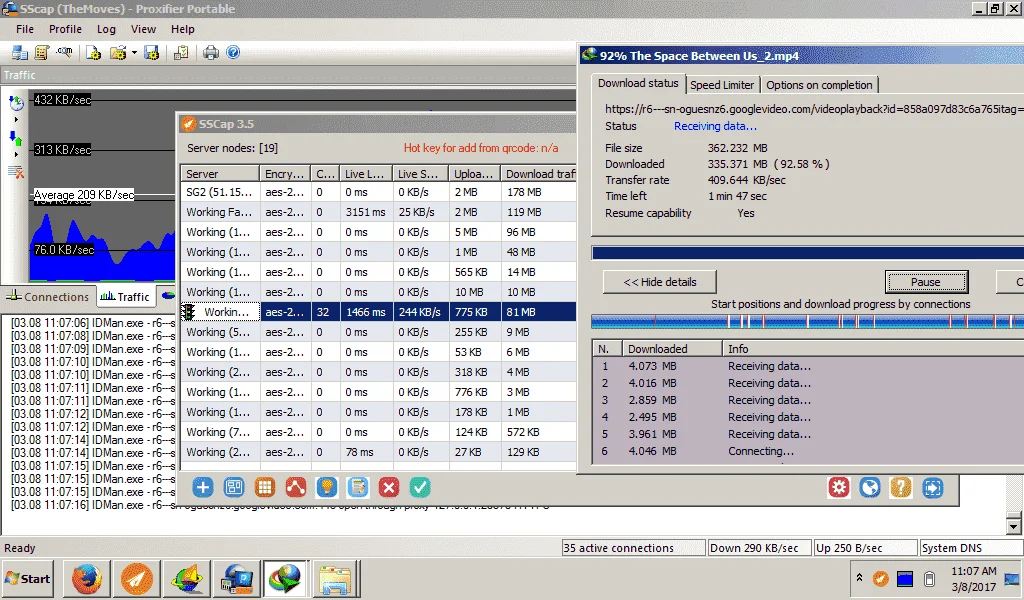The height and width of the screenshot is (600, 1024).
Task: Select connection 6 row showing Connecting...
Action: point(808,451)
